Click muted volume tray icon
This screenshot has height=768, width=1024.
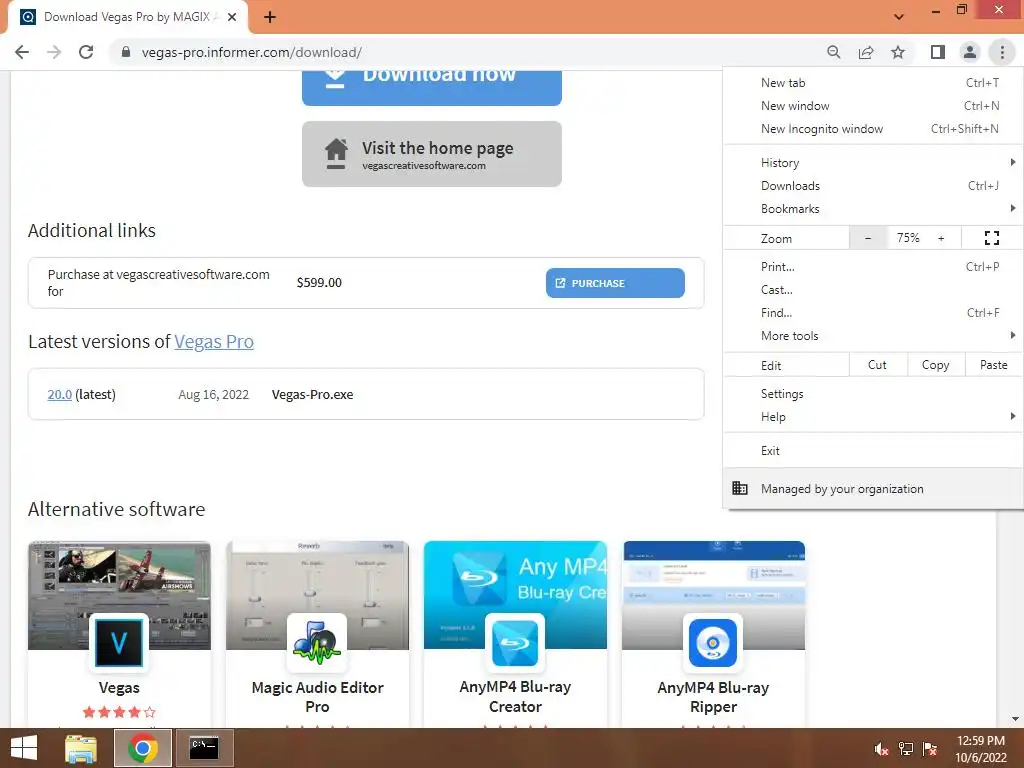pyautogui.click(x=881, y=749)
